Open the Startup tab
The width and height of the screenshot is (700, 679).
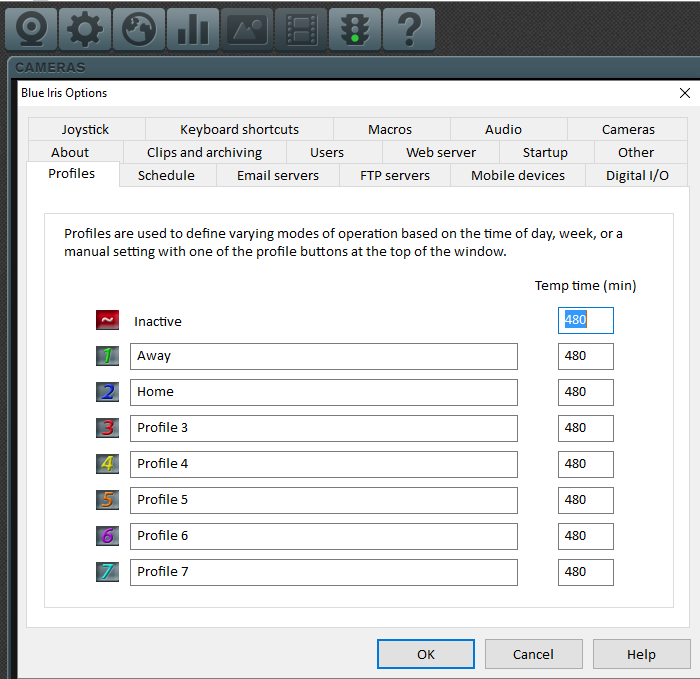(545, 152)
